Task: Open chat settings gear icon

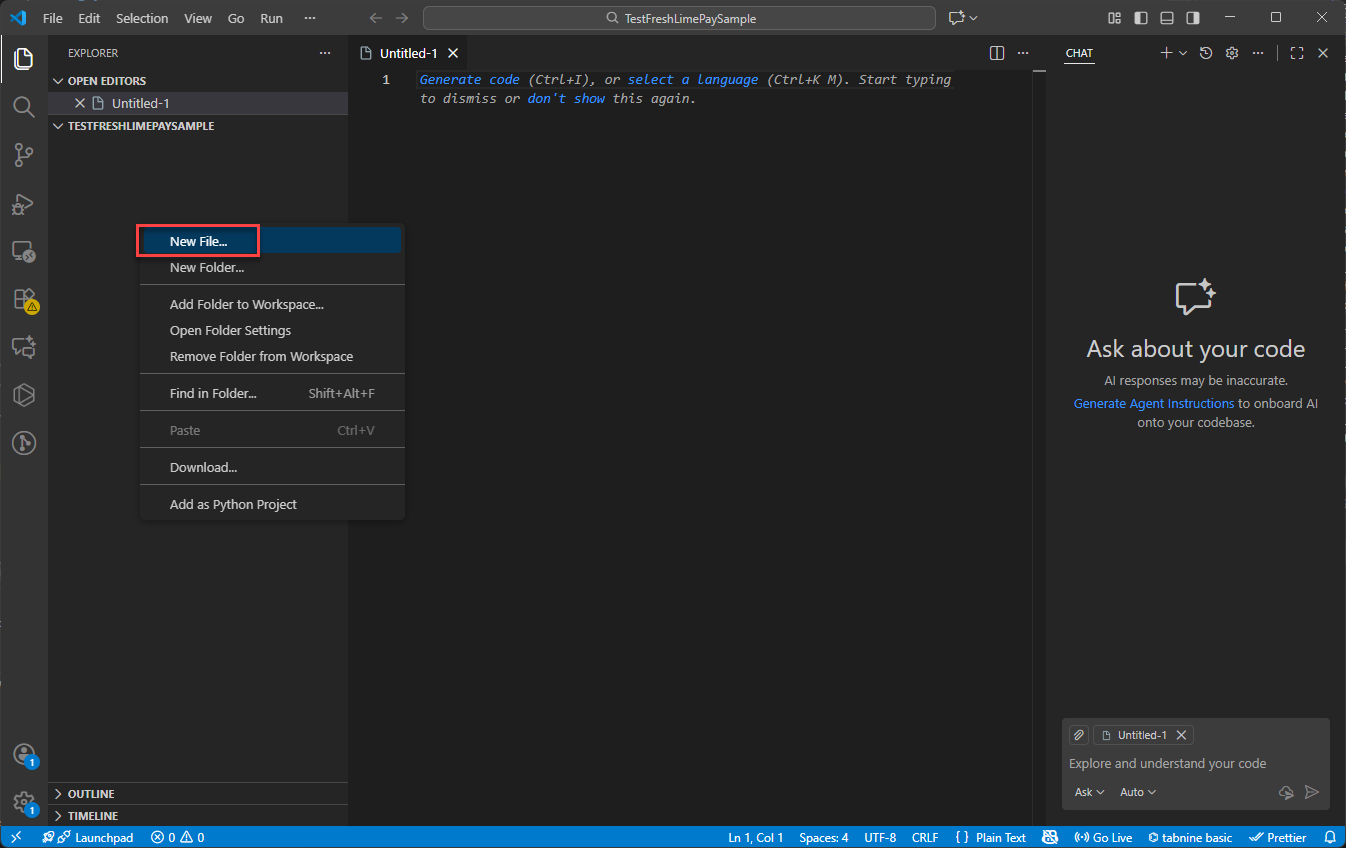Action: click(x=1232, y=53)
